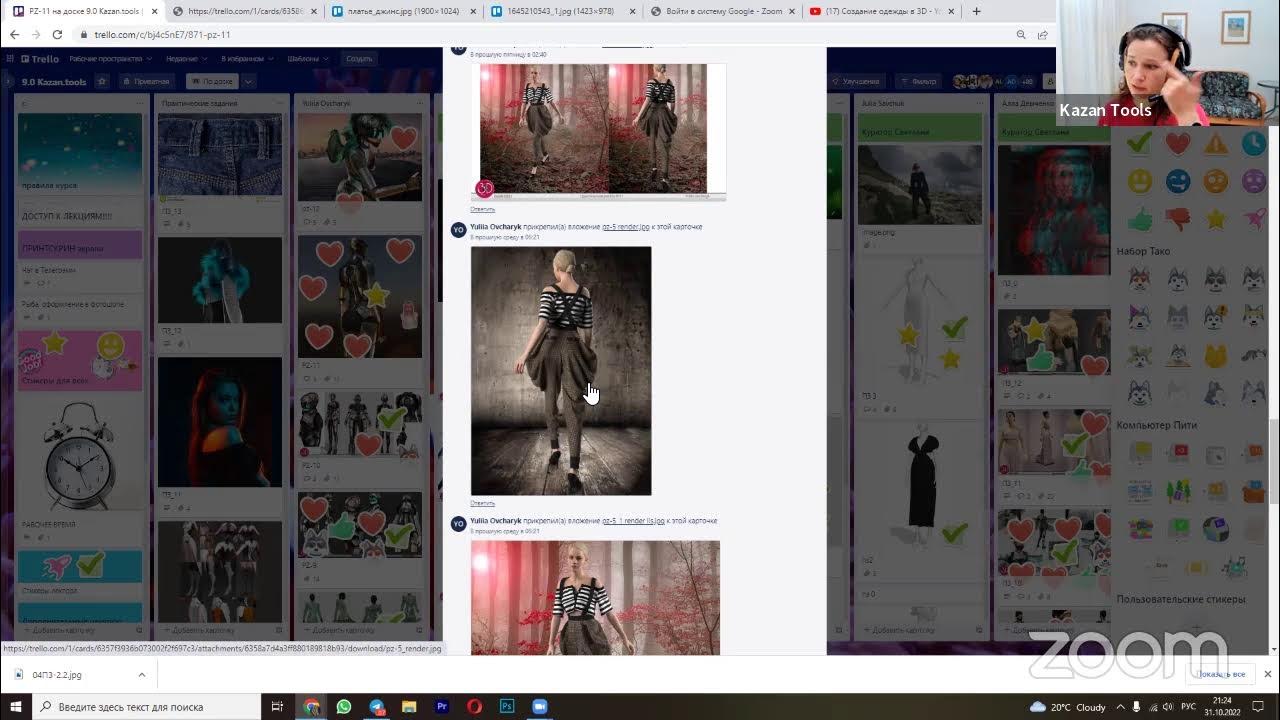1280x720 pixels.
Task: Open a new browser tab
Action: (976, 11)
